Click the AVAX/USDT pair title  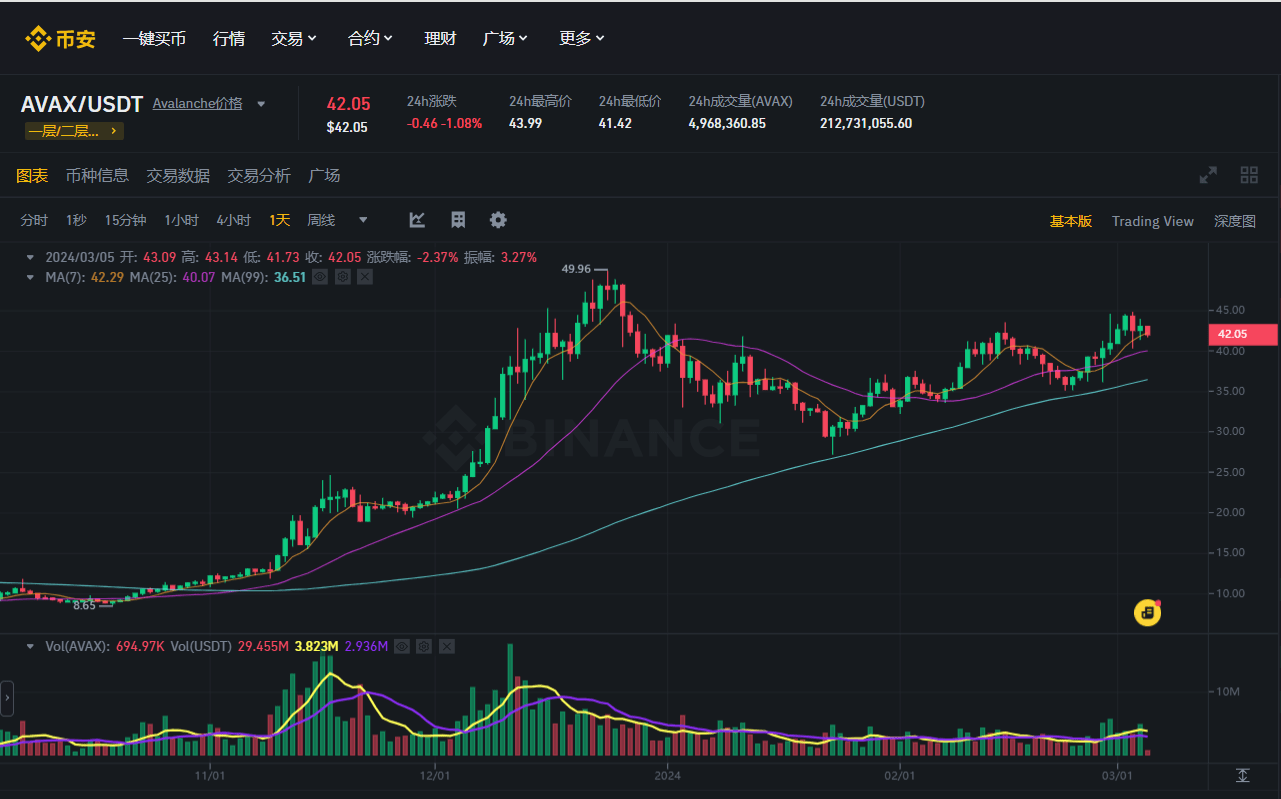(x=82, y=104)
